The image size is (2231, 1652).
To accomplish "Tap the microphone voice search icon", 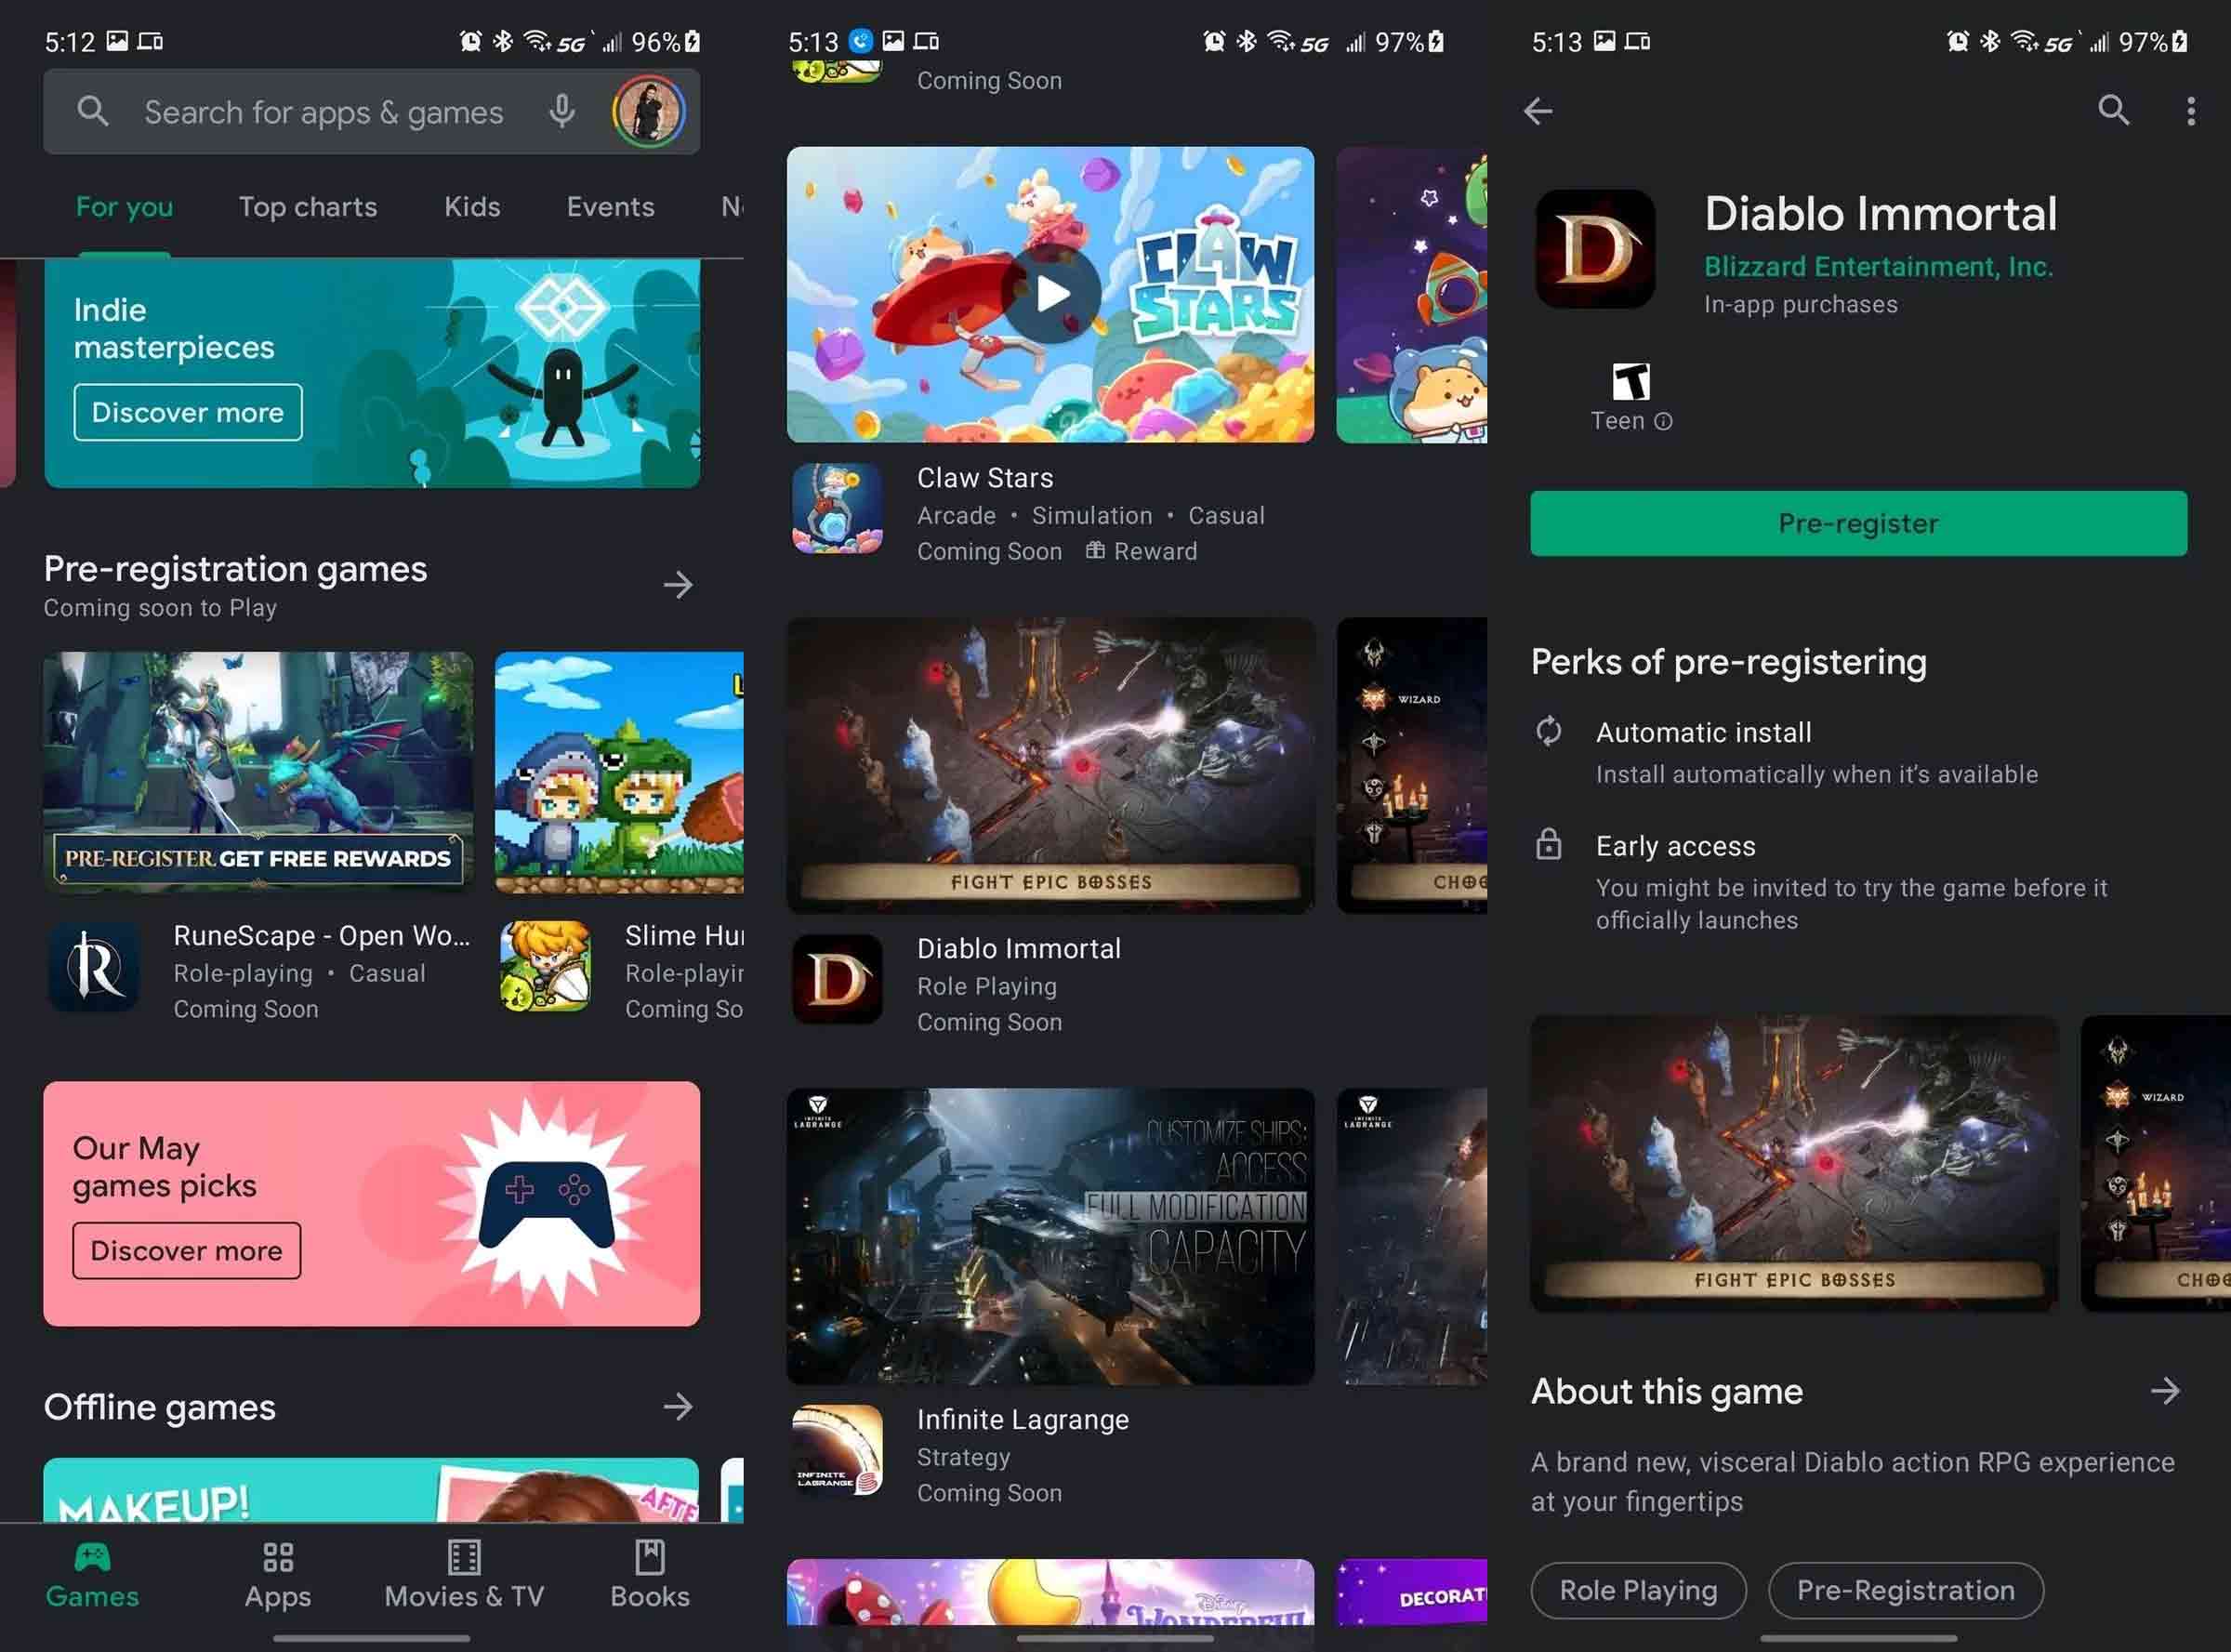I will [x=562, y=111].
